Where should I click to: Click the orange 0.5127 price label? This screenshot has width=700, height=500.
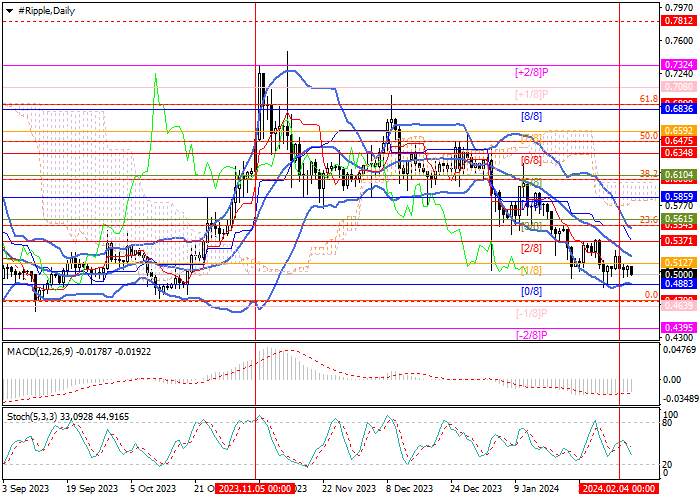point(679,262)
